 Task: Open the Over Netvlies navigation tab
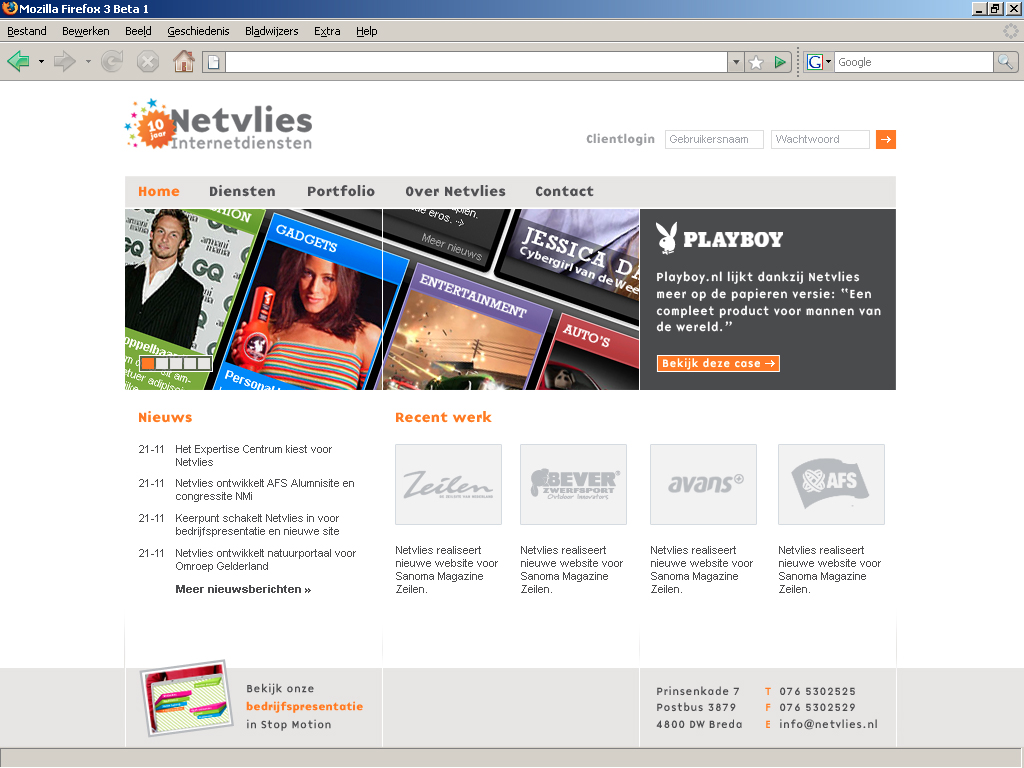(455, 191)
